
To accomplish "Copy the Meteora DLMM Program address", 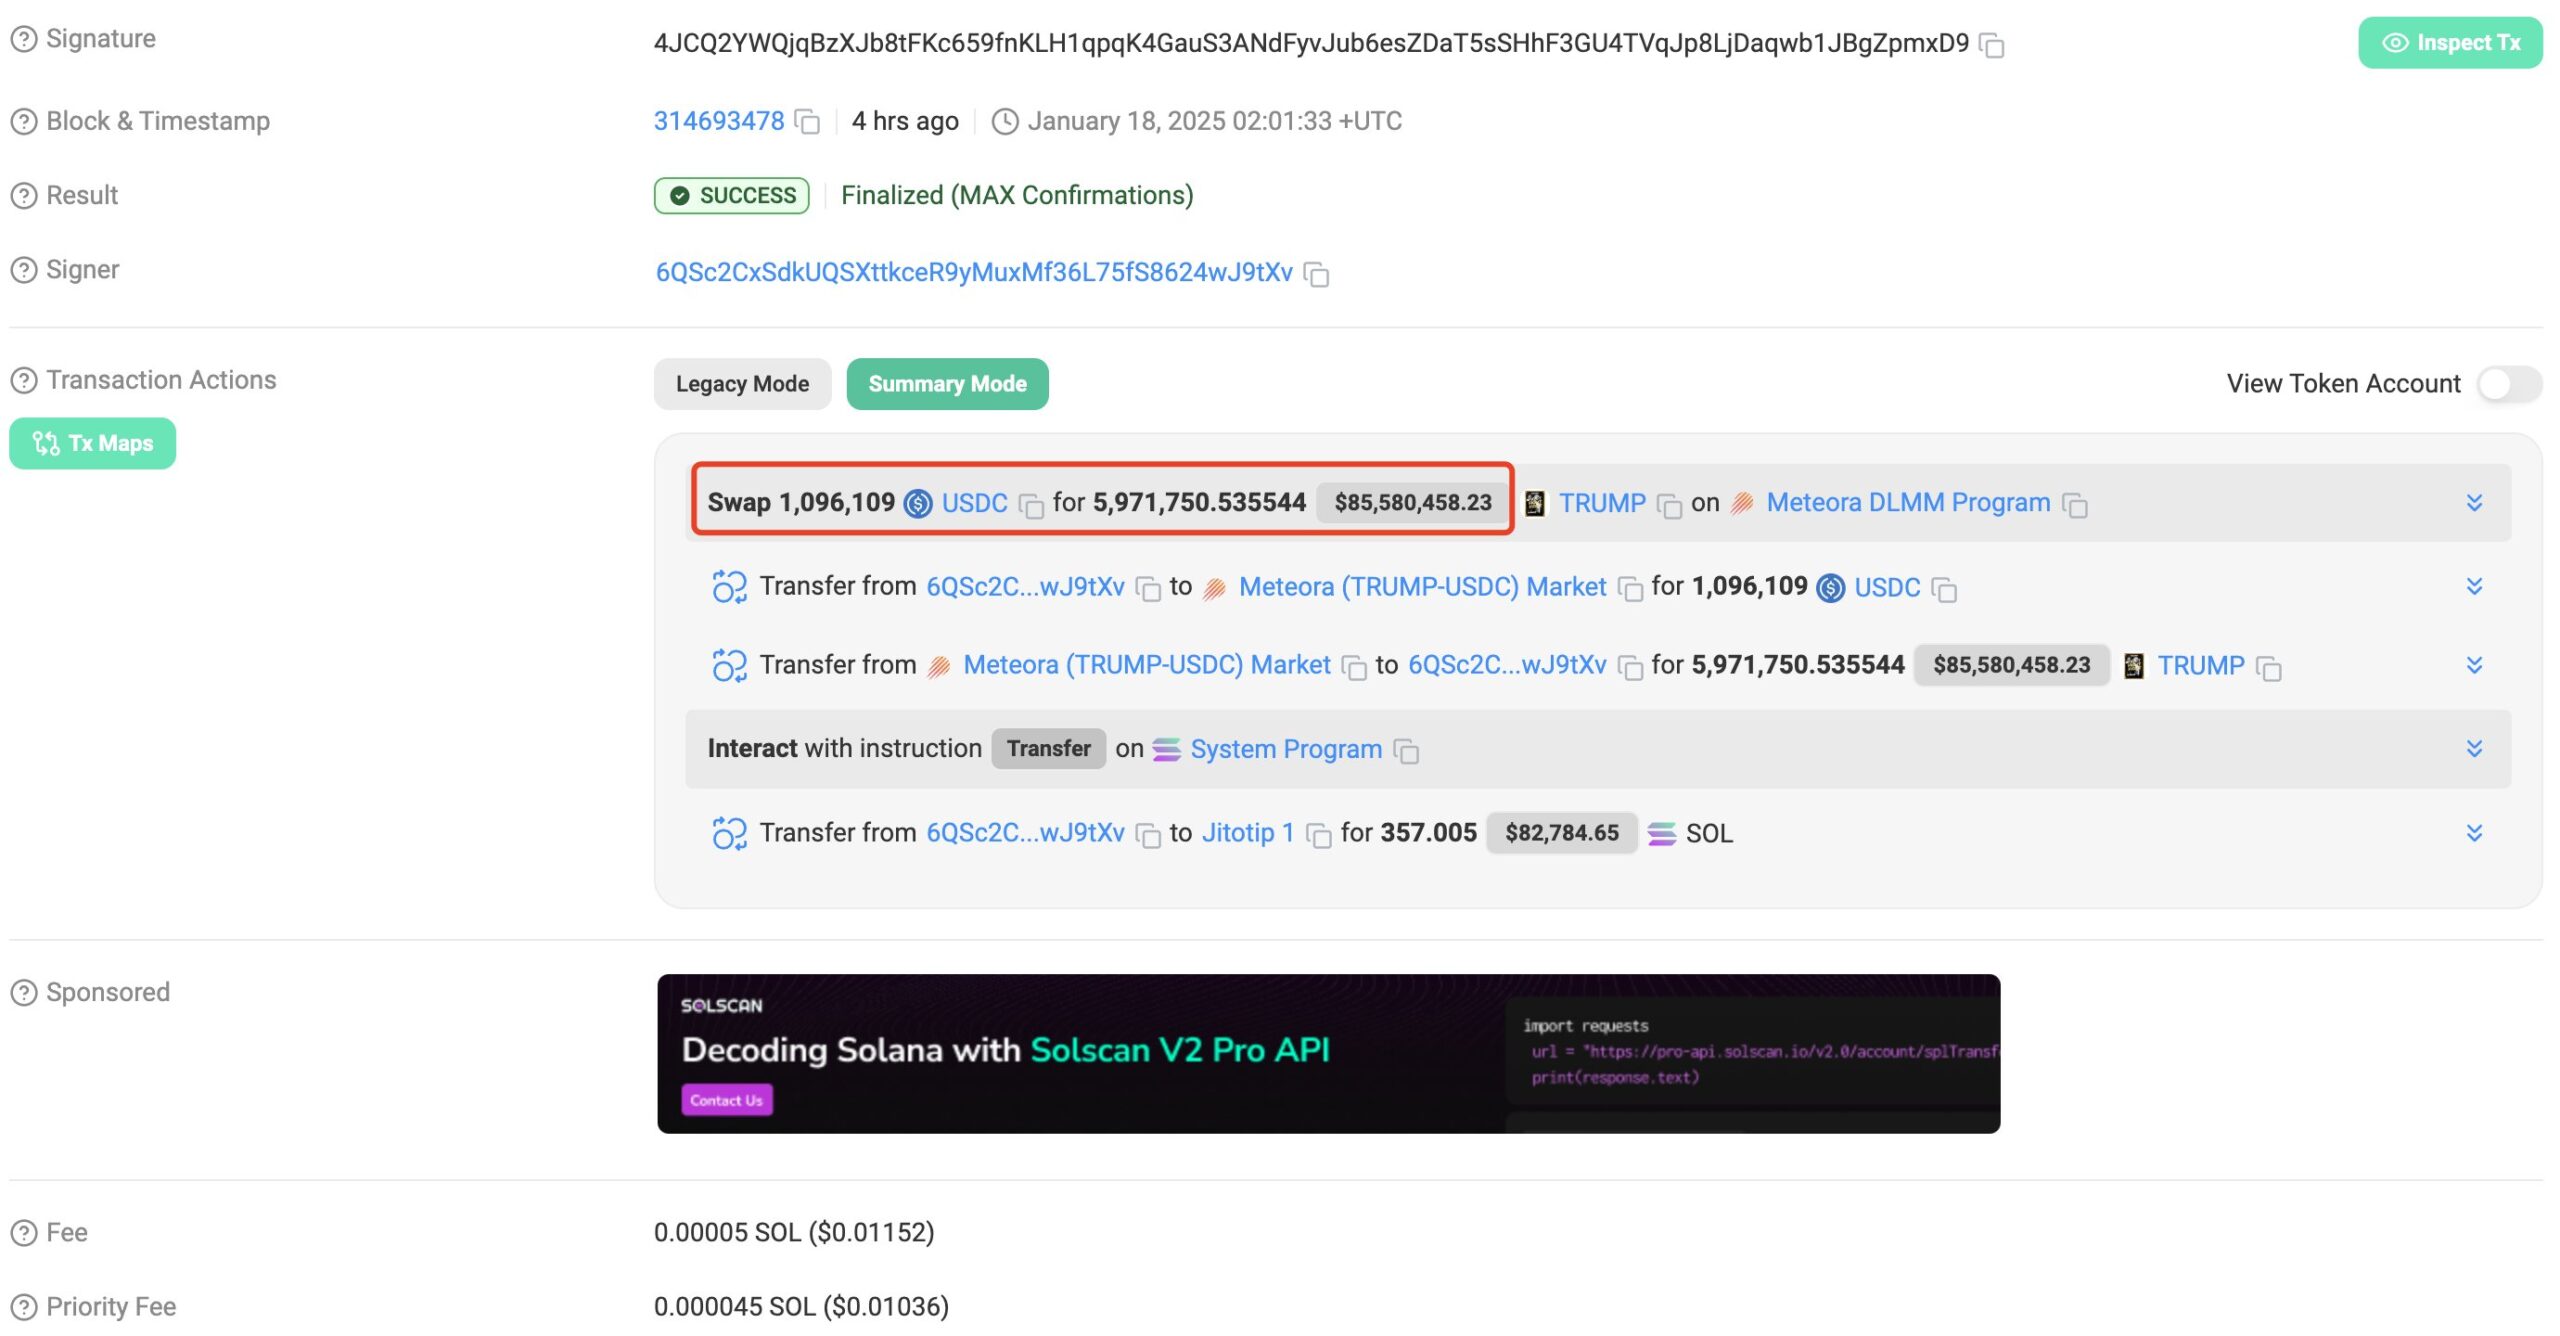I will (2075, 505).
